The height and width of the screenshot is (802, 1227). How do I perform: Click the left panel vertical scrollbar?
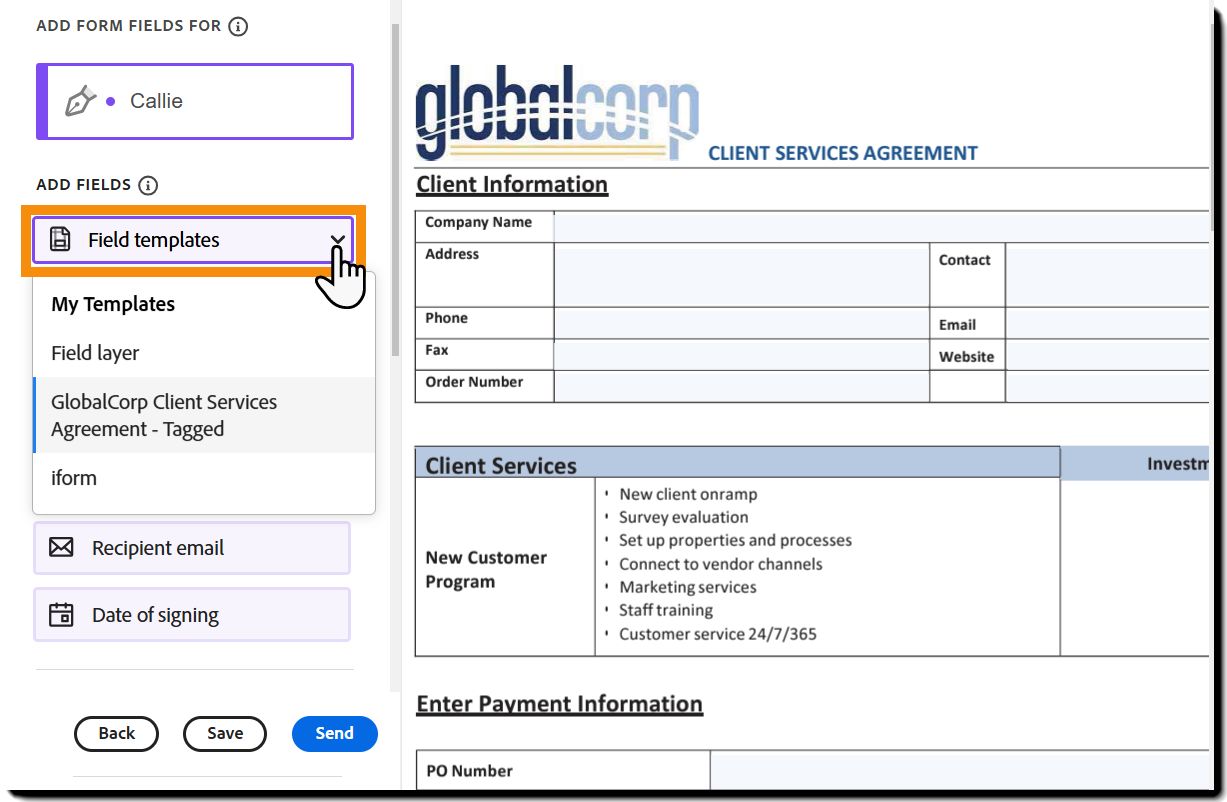(x=395, y=190)
